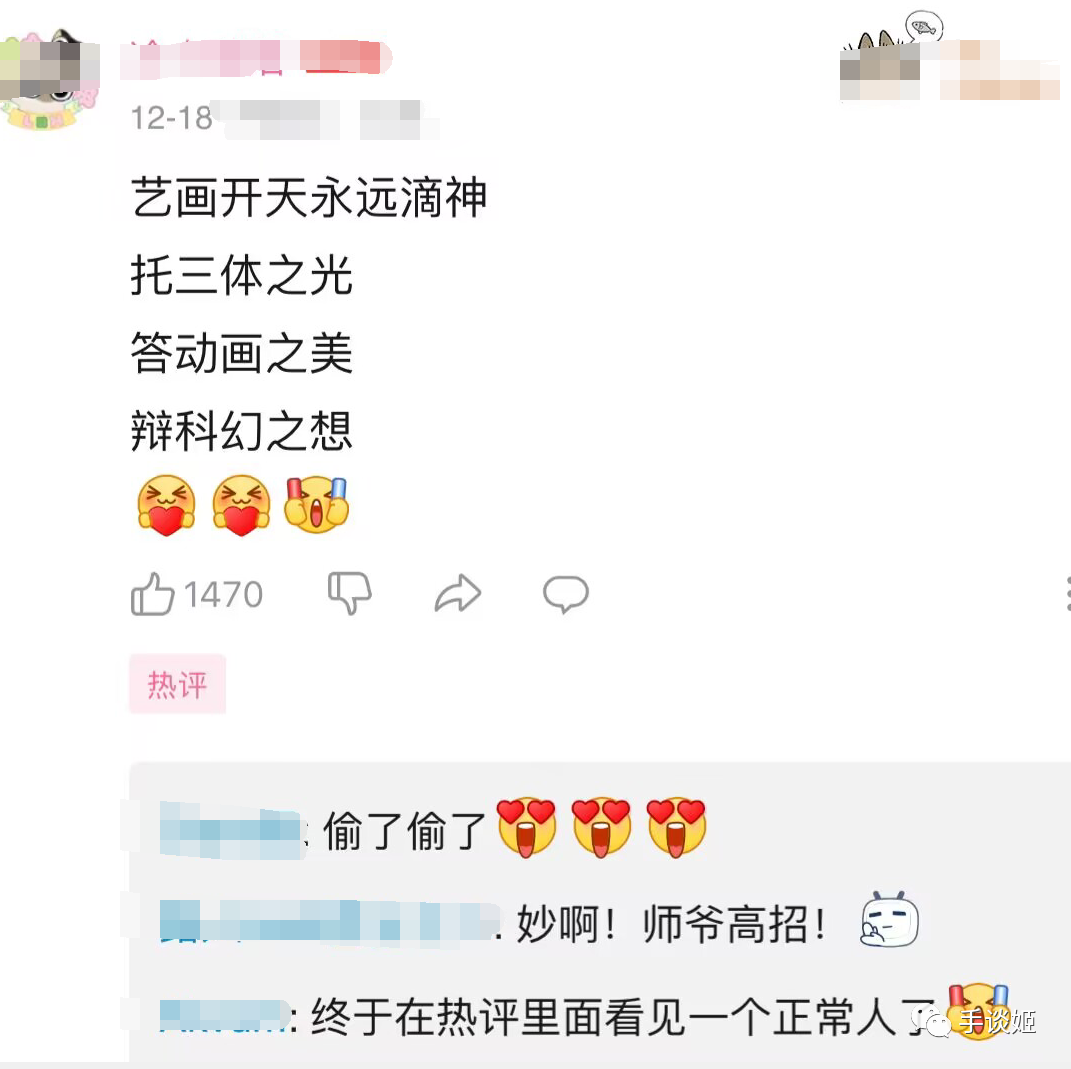Open the blurred pink commenter username
Screen dimensions: 1071x1069
tap(255, 57)
